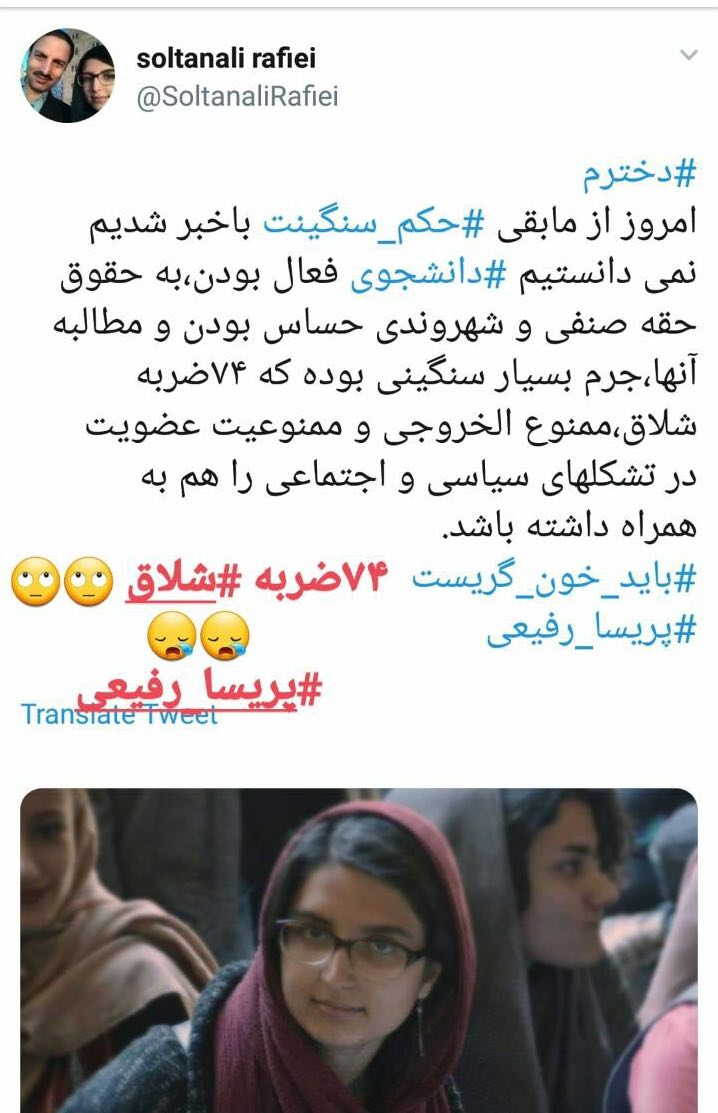Open the attached tweet photo
Viewport: 718px width, 1113px height.
(x=358, y=950)
